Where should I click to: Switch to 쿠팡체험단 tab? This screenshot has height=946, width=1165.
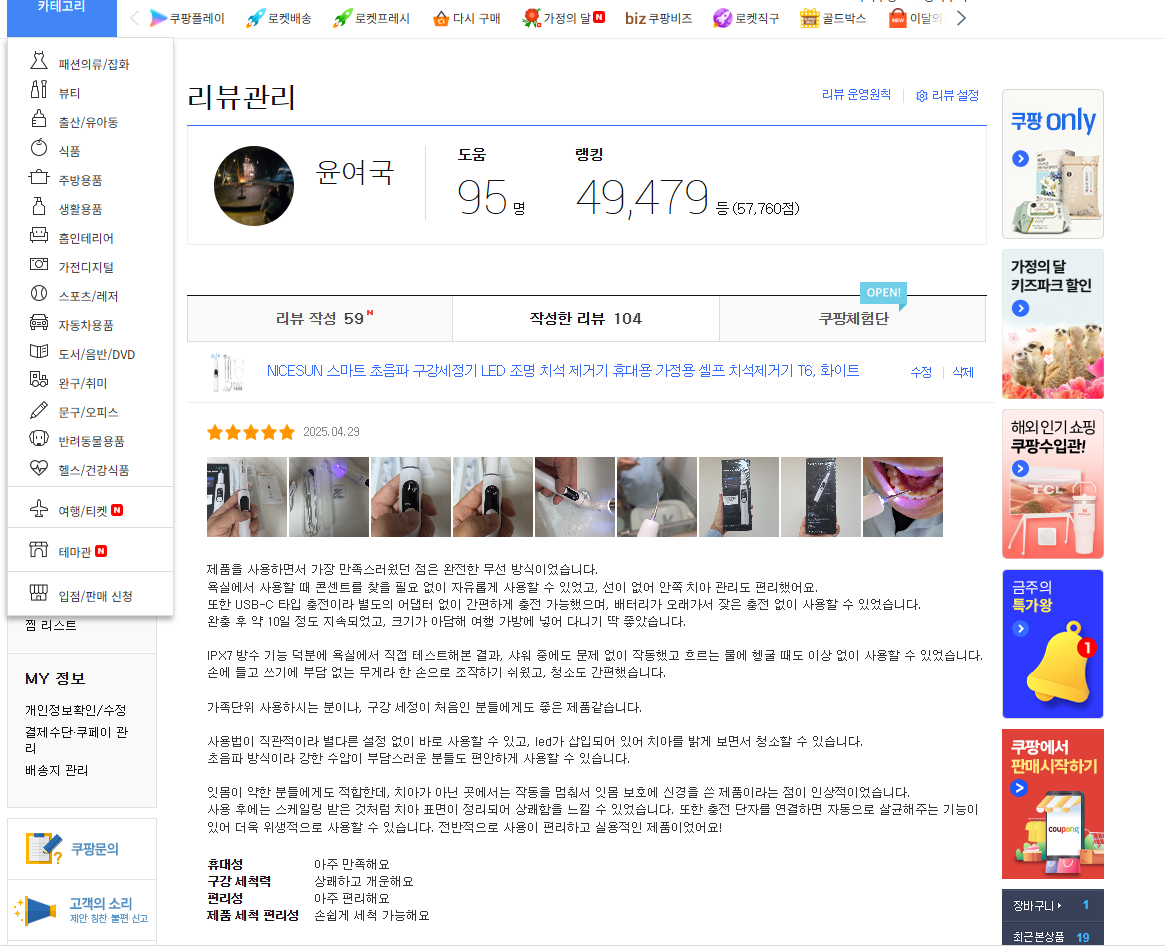pyautogui.click(x=853, y=318)
